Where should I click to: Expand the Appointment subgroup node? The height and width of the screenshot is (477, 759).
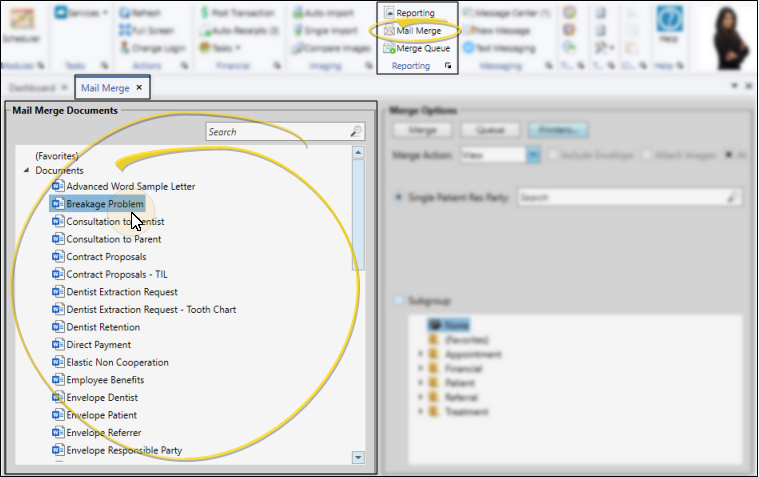419,354
